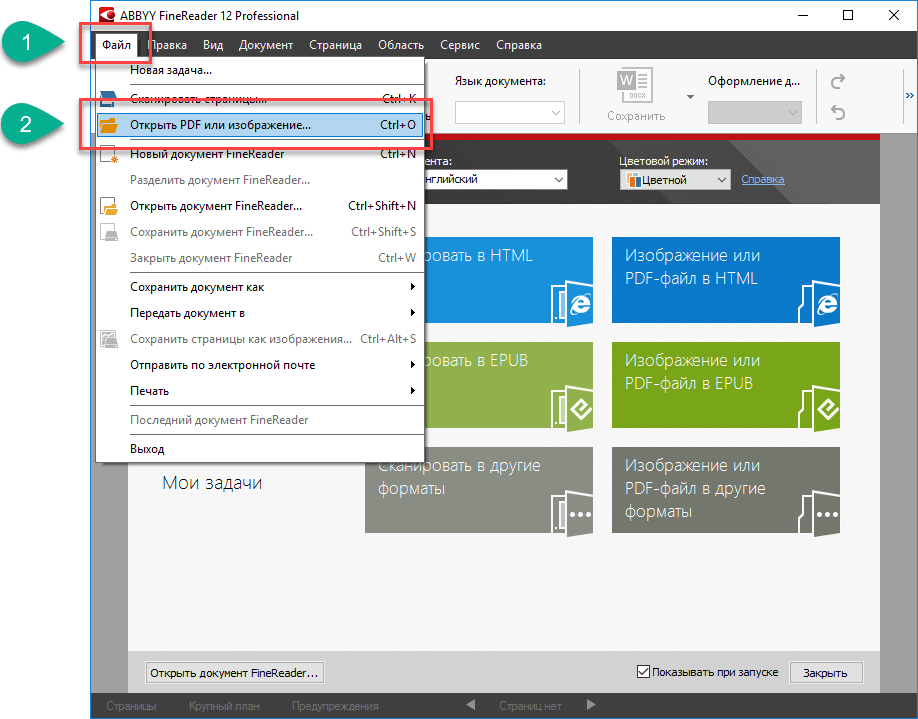Screen dimensions: 918x719
Task: Toggle Показывать при запуске checkbox
Action: tap(643, 672)
